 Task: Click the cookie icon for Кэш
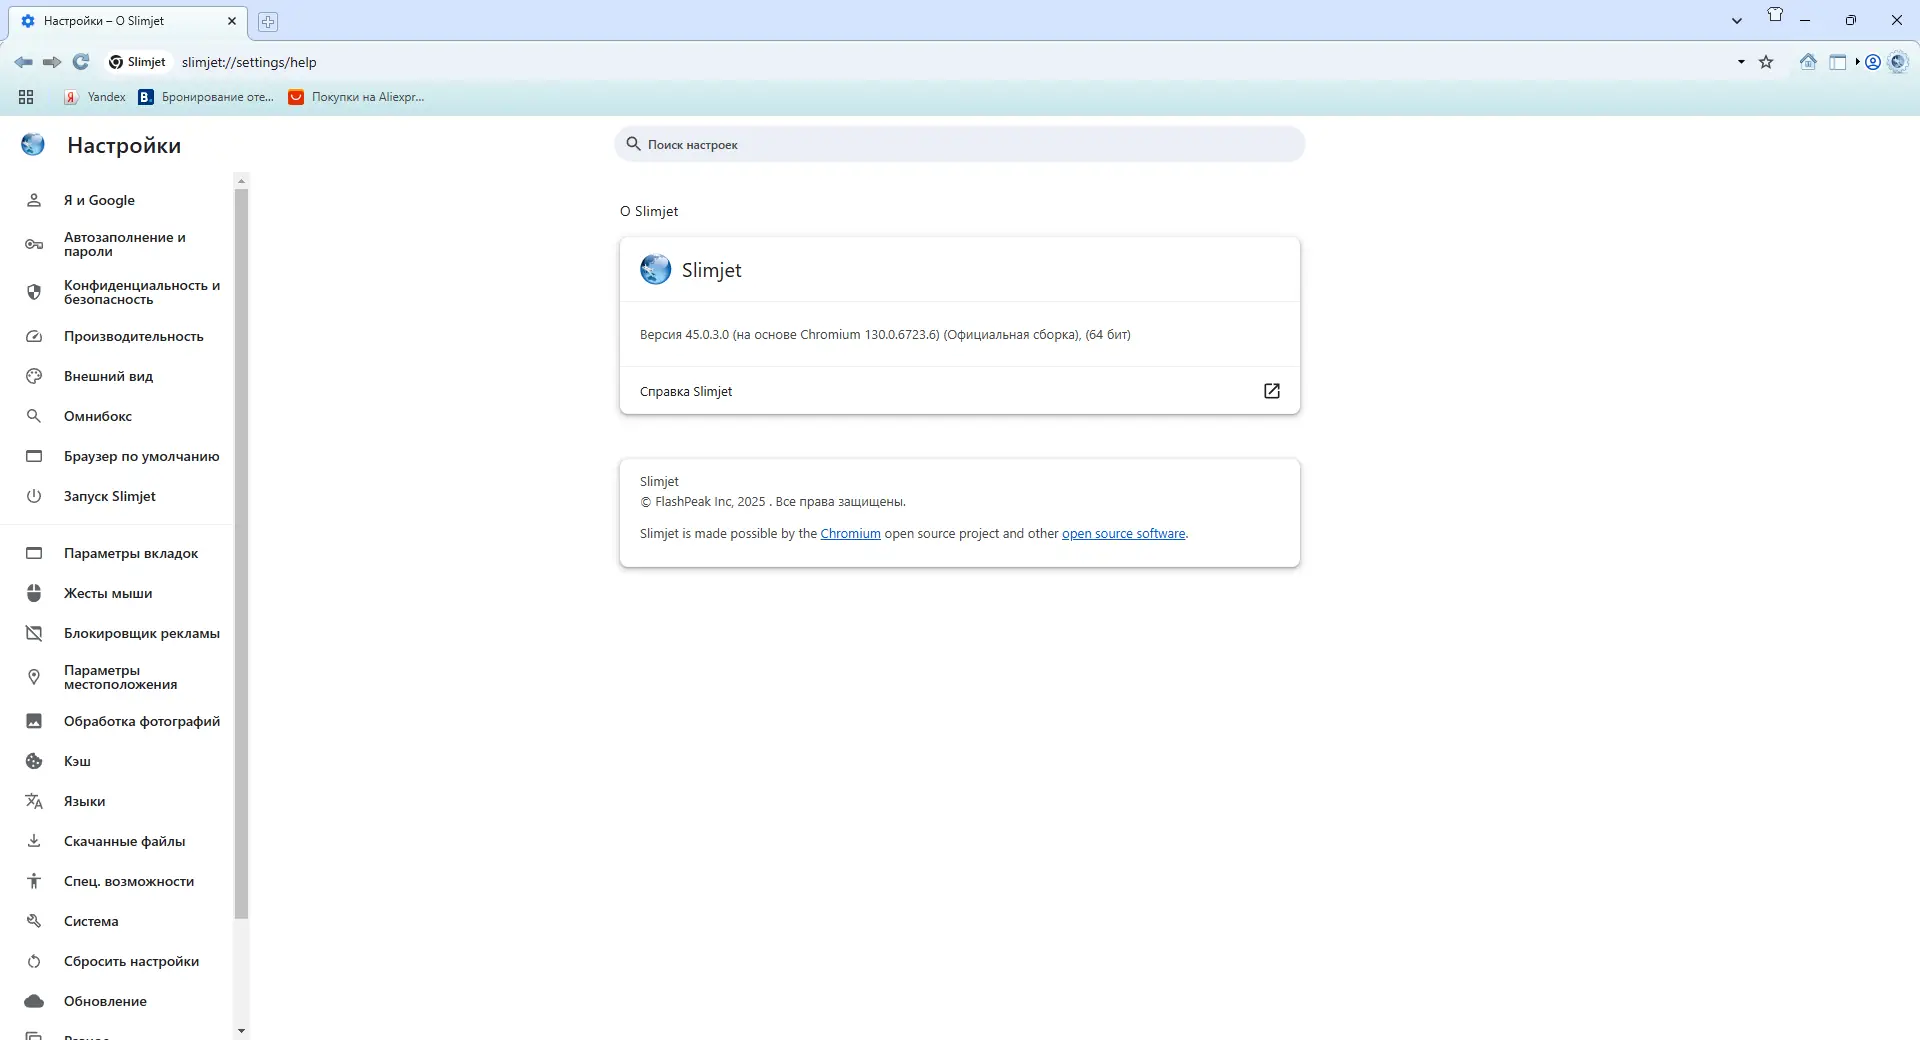pyautogui.click(x=34, y=761)
